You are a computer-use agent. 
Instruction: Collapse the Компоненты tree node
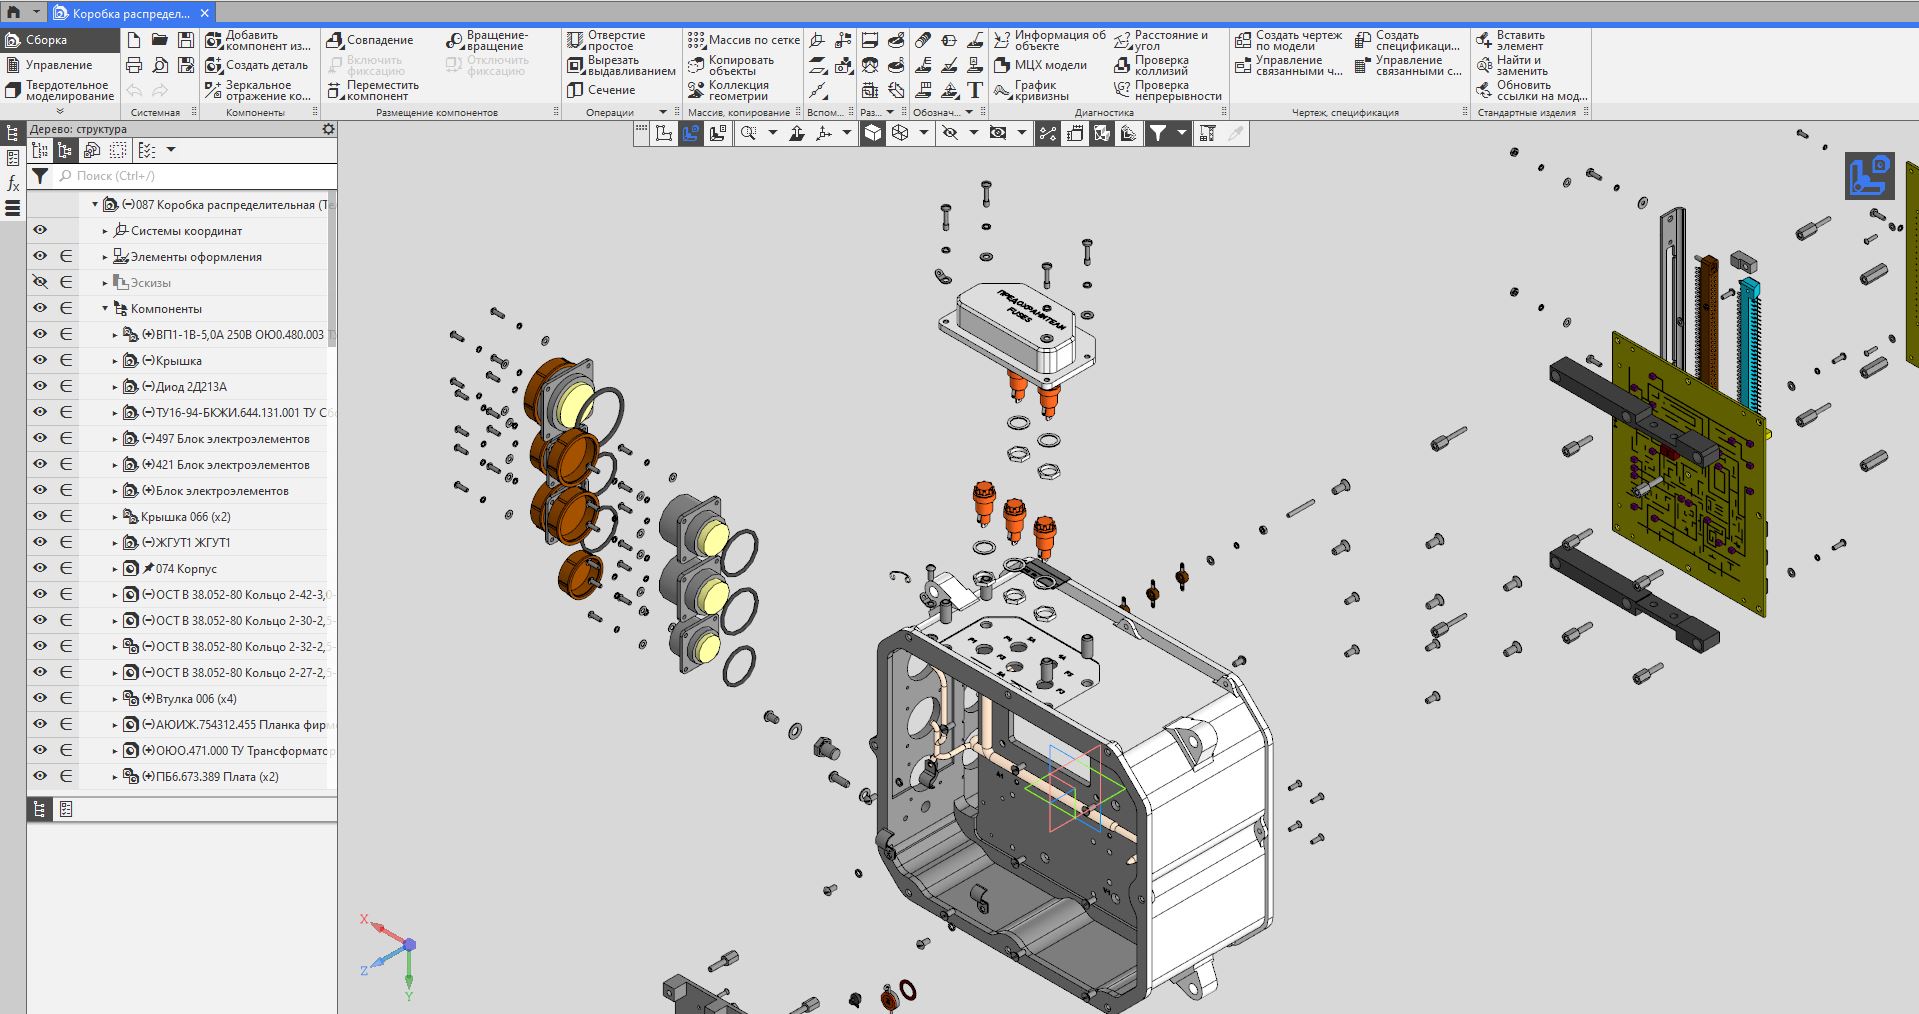tap(105, 309)
